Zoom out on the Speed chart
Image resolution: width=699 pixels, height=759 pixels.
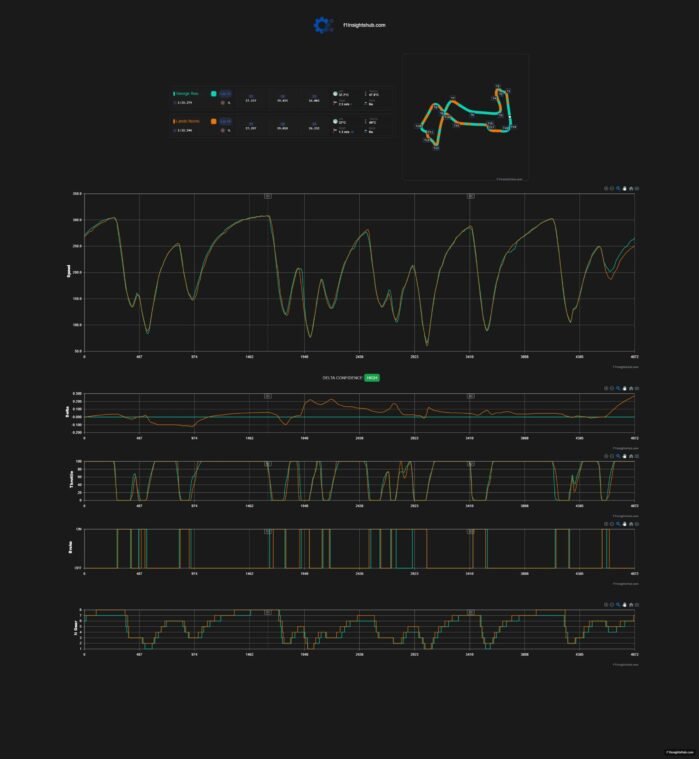pos(612,188)
